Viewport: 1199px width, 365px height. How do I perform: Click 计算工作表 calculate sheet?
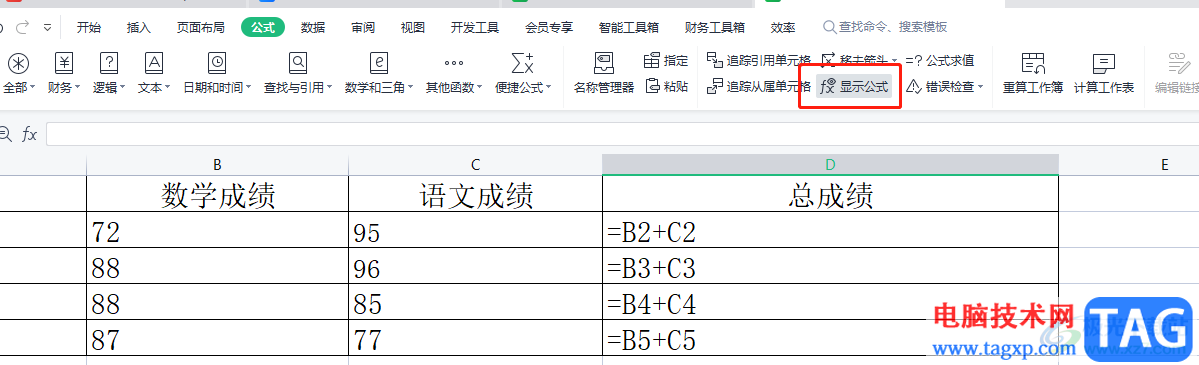(1103, 73)
